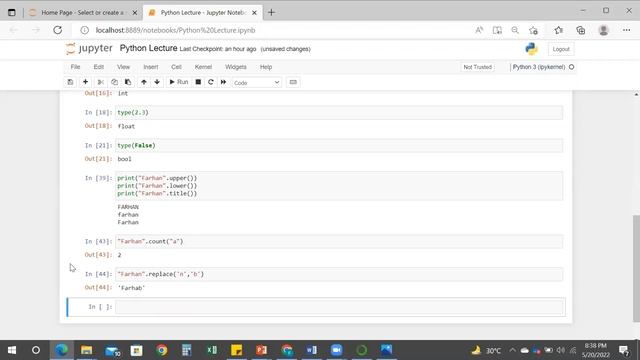Click the Not Trusted button
Image resolution: width=640 pixels, height=360 pixels.
(x=478, y=67)
